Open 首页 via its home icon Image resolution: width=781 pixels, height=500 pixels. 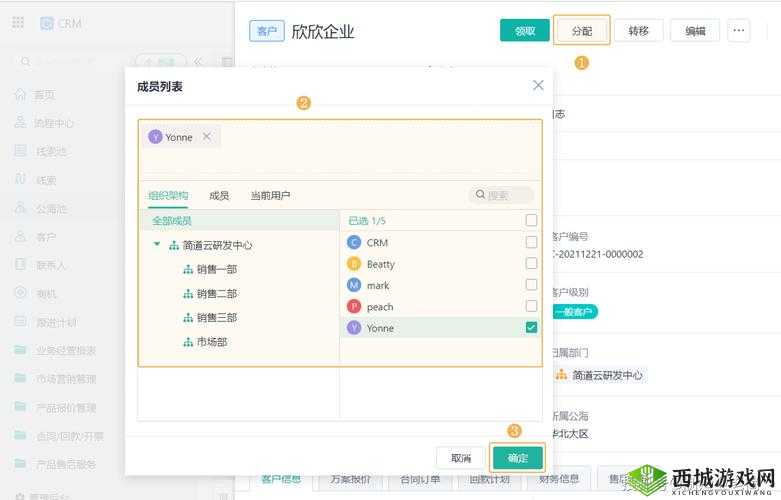(x=20, y=94)
